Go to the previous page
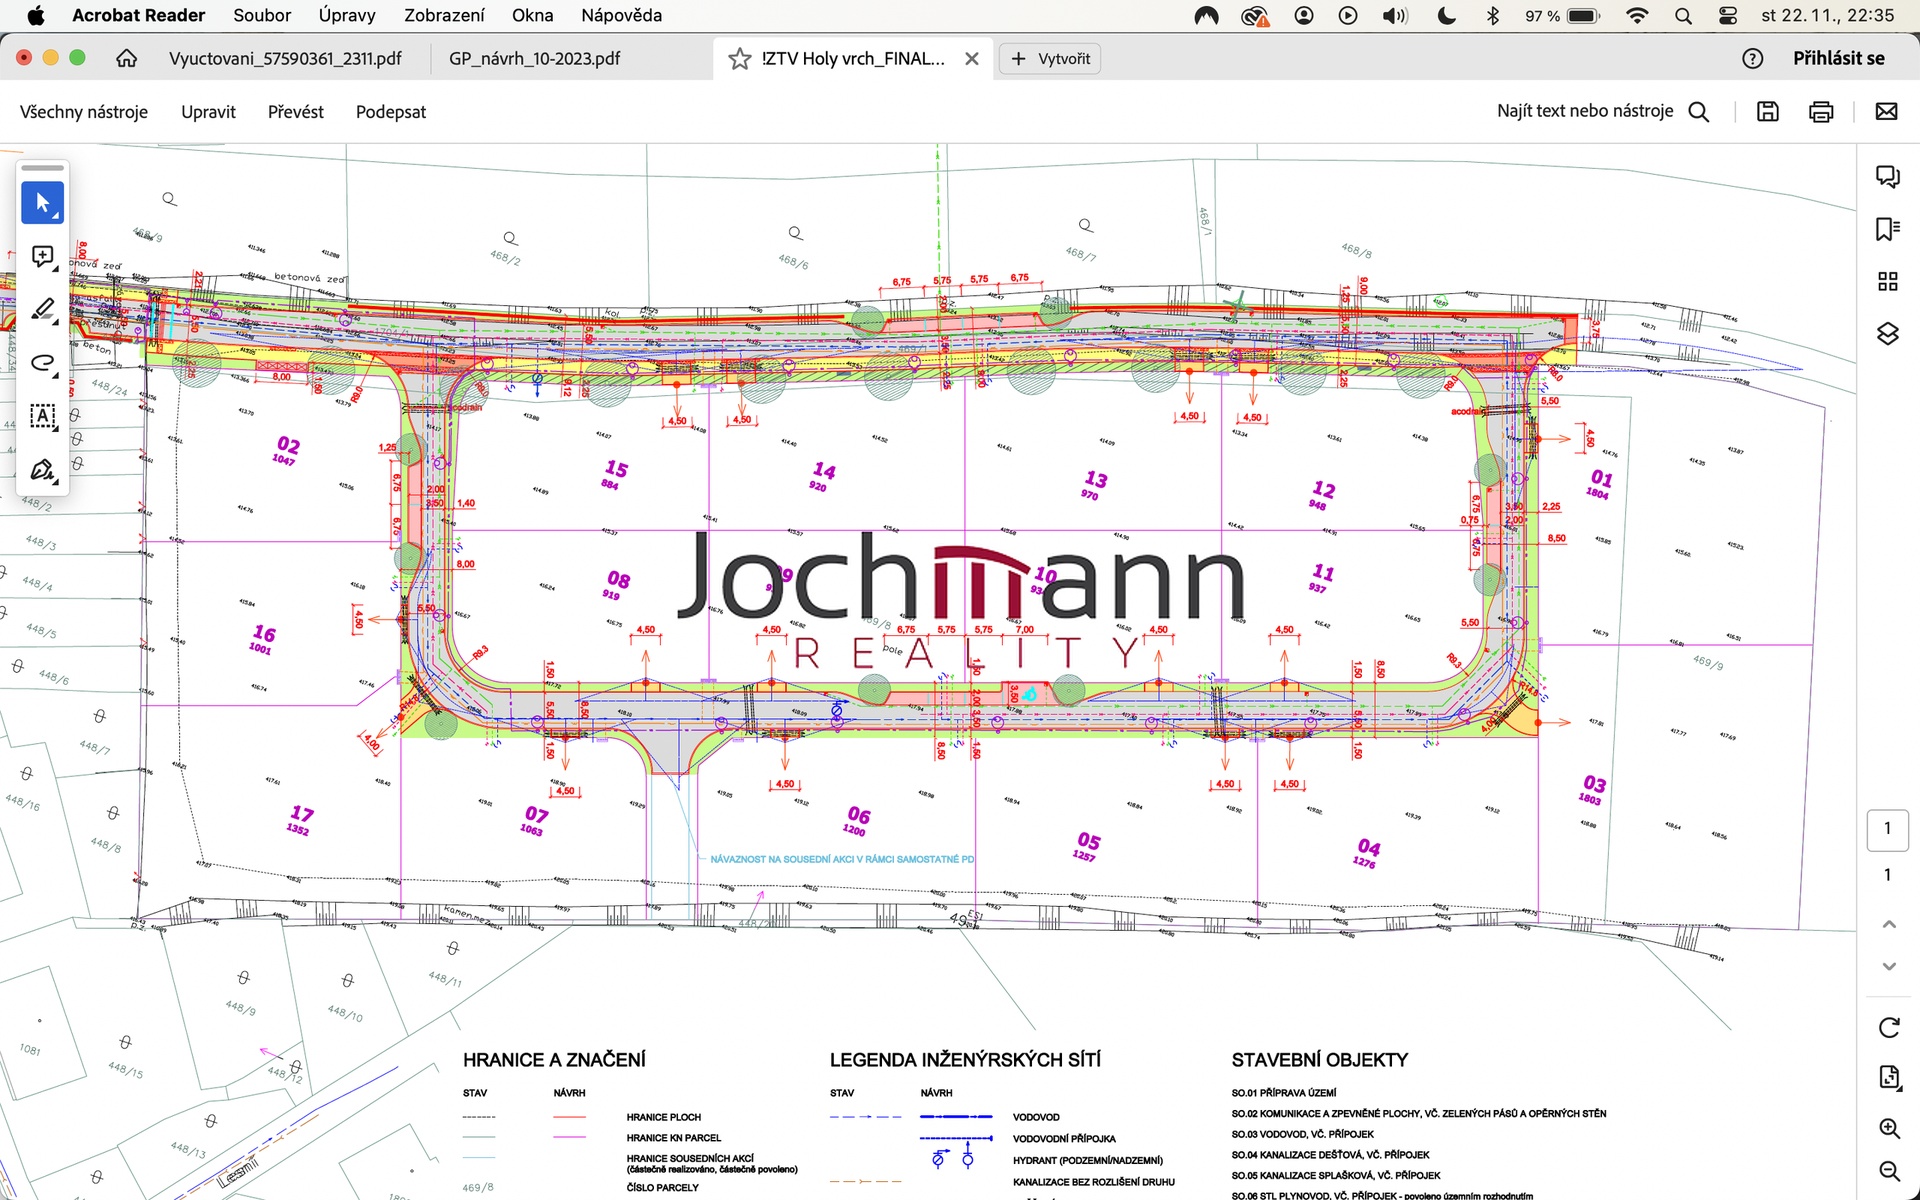Image resolution: width=1920 pixels, height=1200 pixels. tap(1888, 924)
